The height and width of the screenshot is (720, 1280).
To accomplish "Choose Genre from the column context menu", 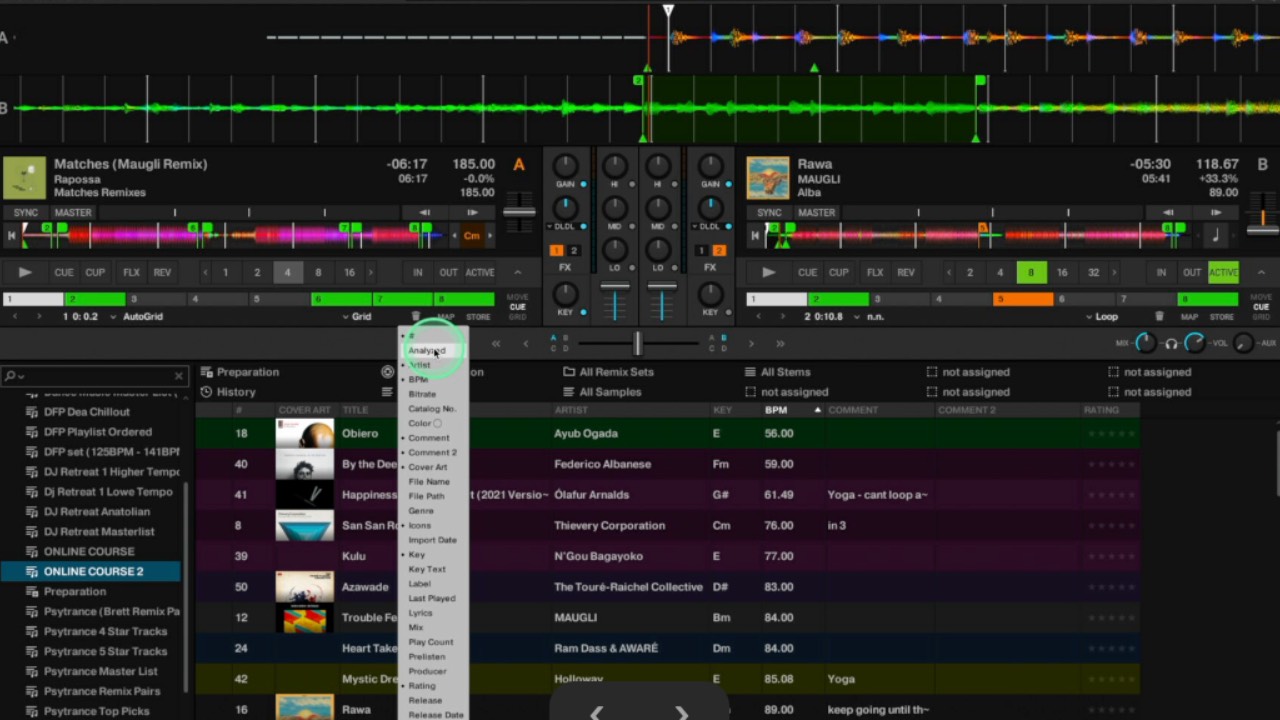I will point(421,511).
